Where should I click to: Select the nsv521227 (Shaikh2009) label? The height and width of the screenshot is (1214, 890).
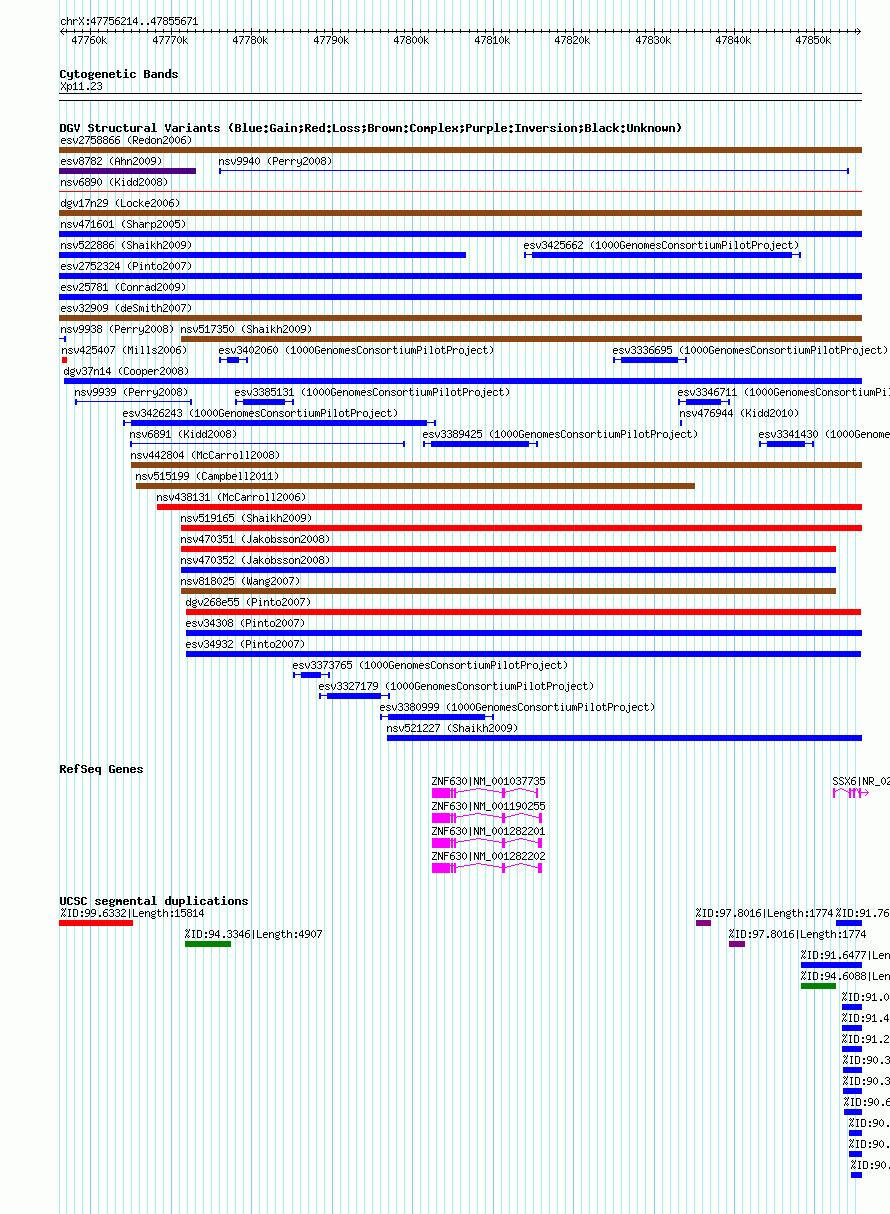click(452, 728)
